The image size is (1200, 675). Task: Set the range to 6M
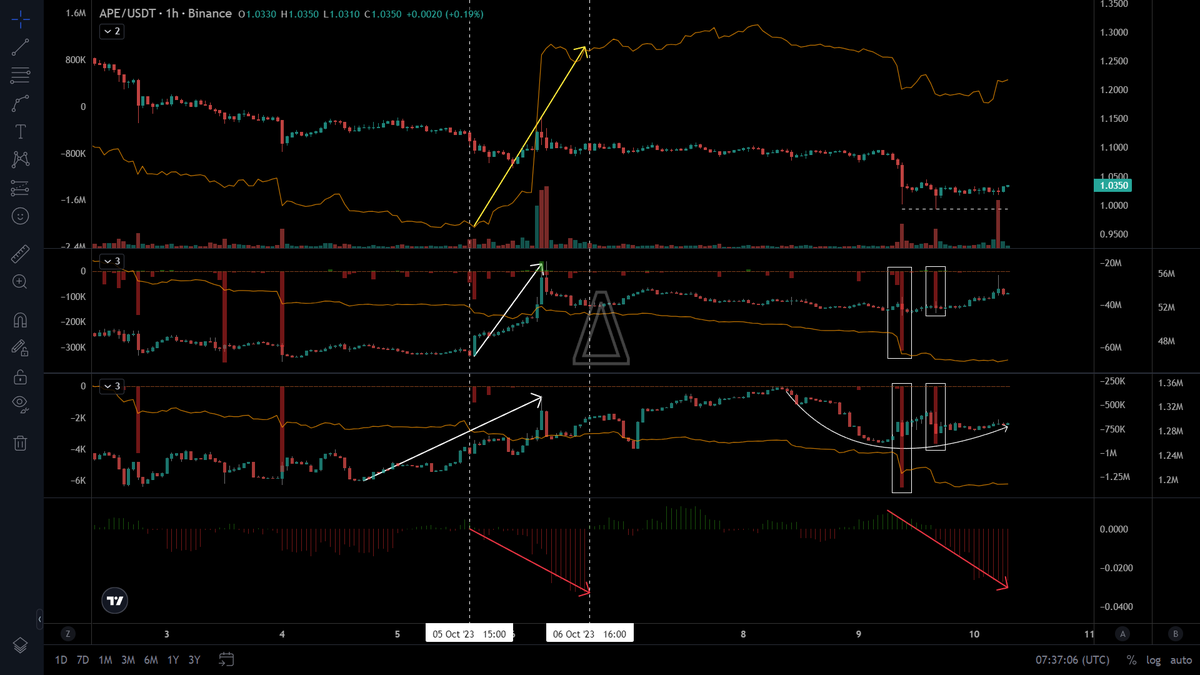[151, 660]
